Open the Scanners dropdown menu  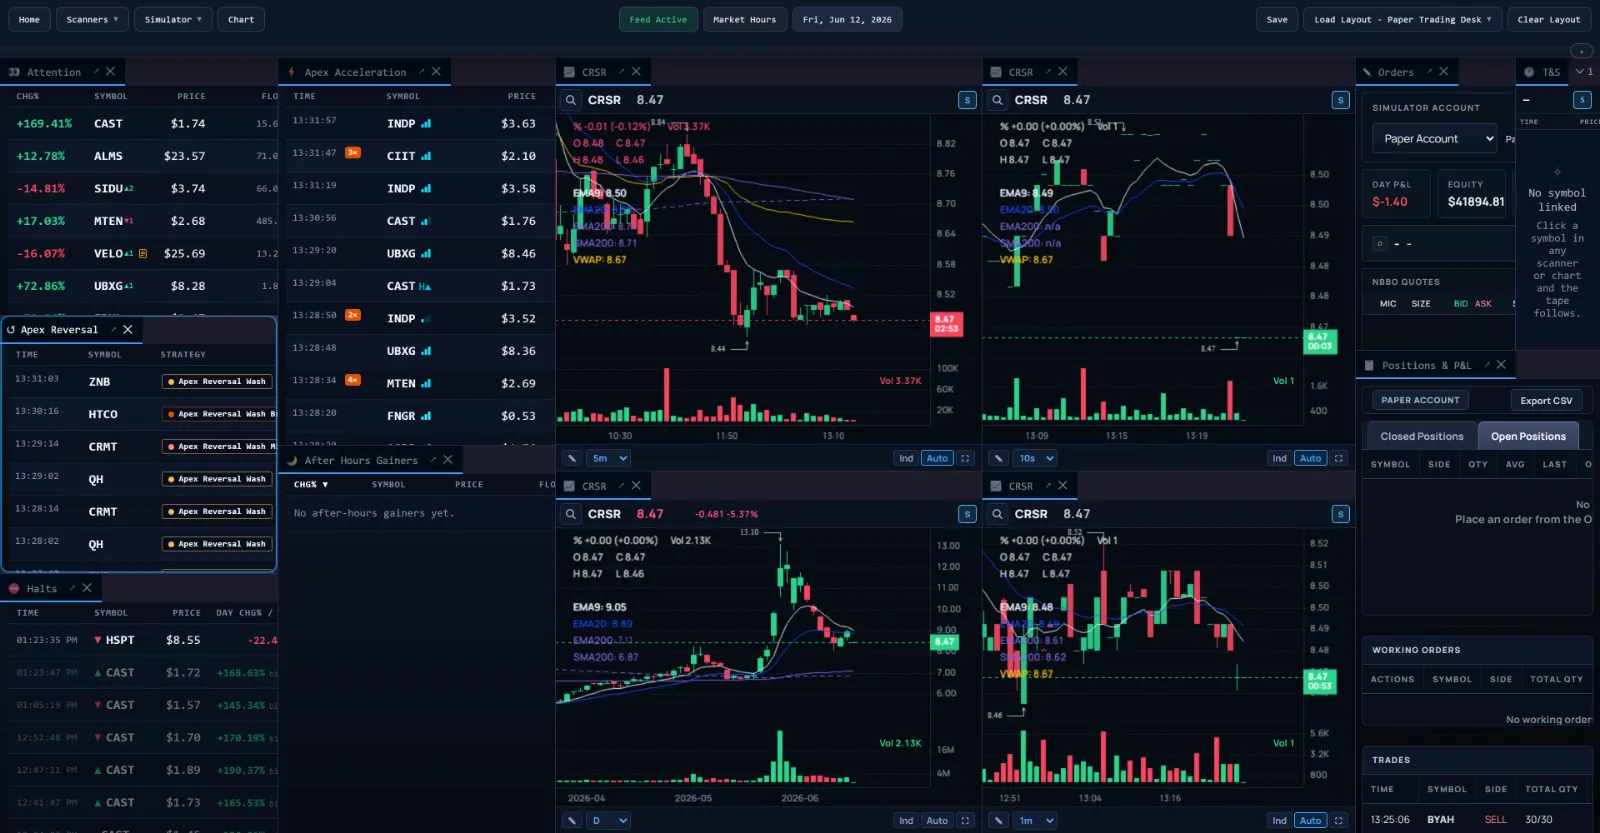(92, 19)
